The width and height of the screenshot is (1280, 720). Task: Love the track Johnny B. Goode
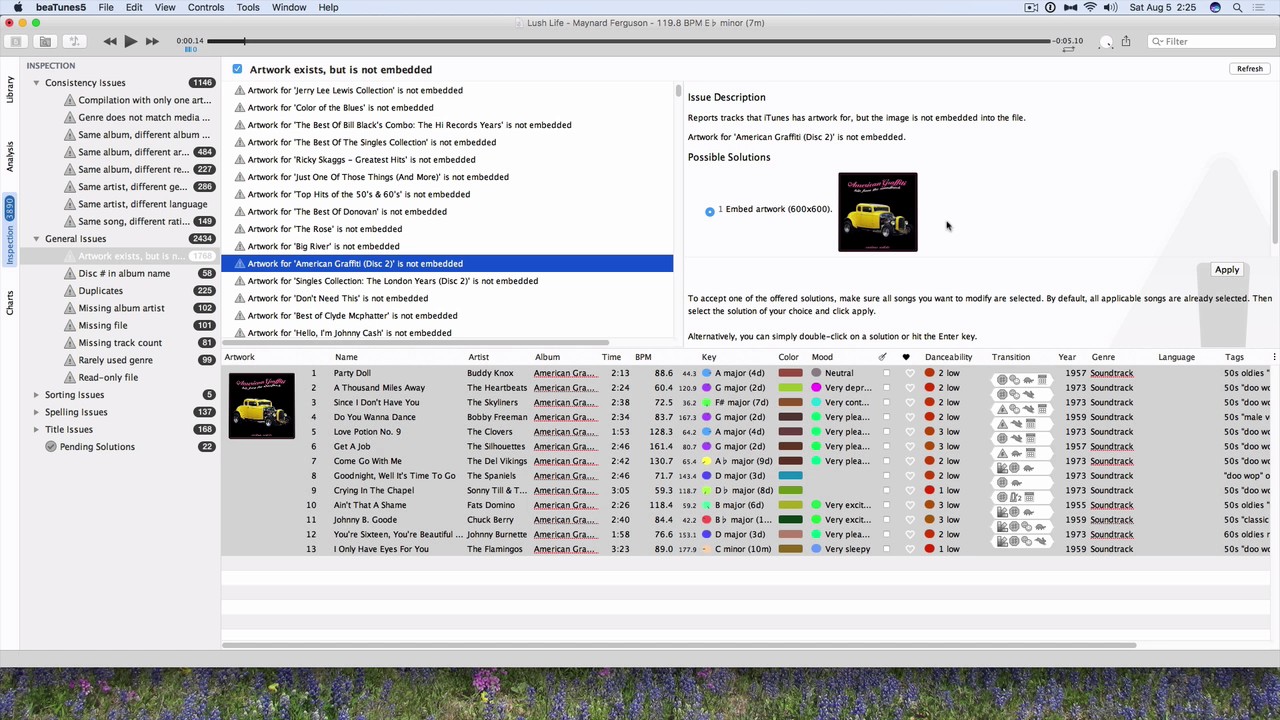pos(909,520)
